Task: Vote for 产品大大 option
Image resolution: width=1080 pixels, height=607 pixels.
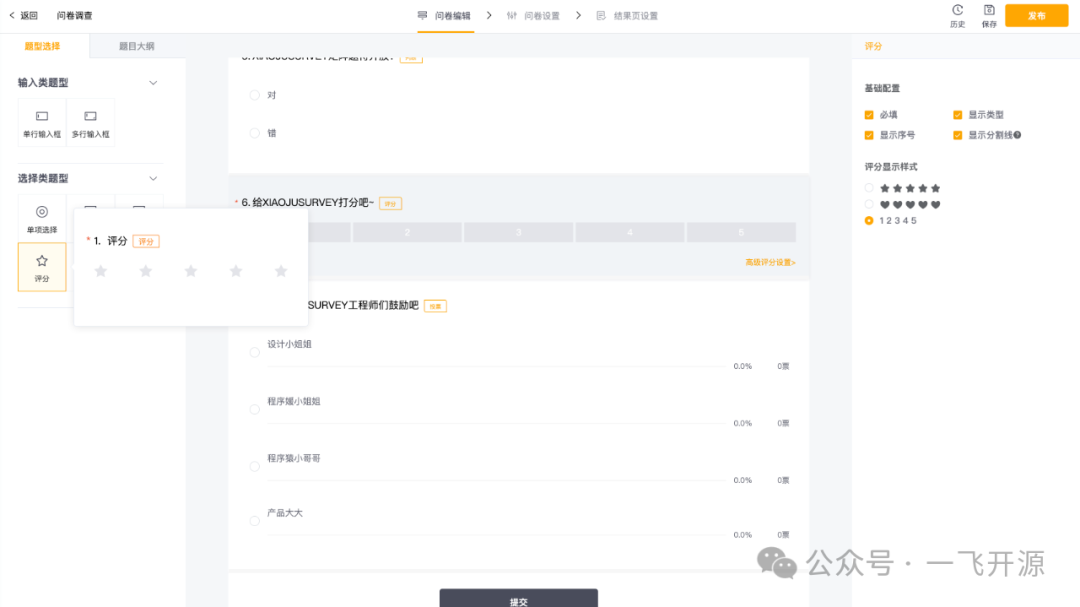Action: tap(255, 521)
